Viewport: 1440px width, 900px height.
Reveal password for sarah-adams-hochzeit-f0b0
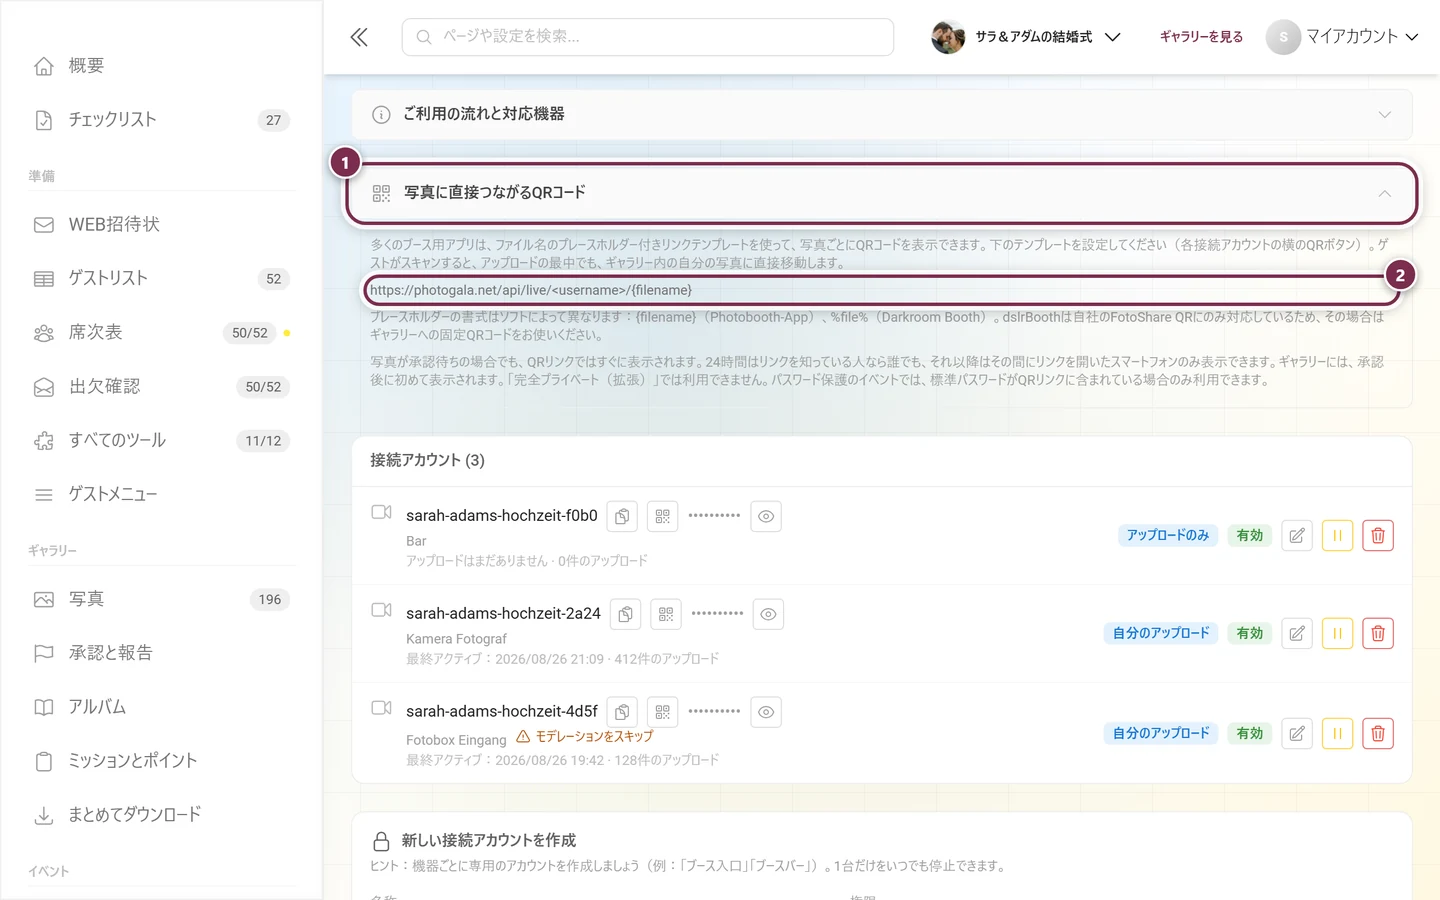pyautogui.click(x=766, y=516)
